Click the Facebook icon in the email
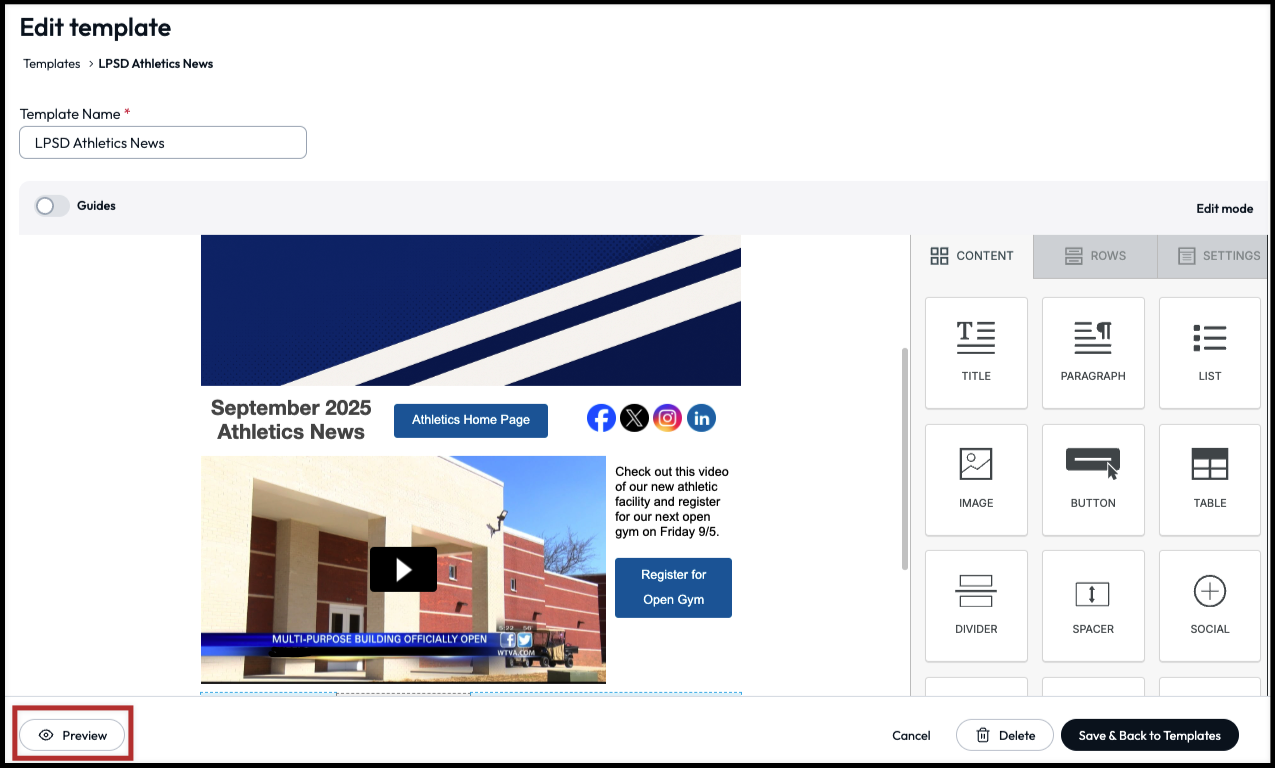 coord(601,418)
